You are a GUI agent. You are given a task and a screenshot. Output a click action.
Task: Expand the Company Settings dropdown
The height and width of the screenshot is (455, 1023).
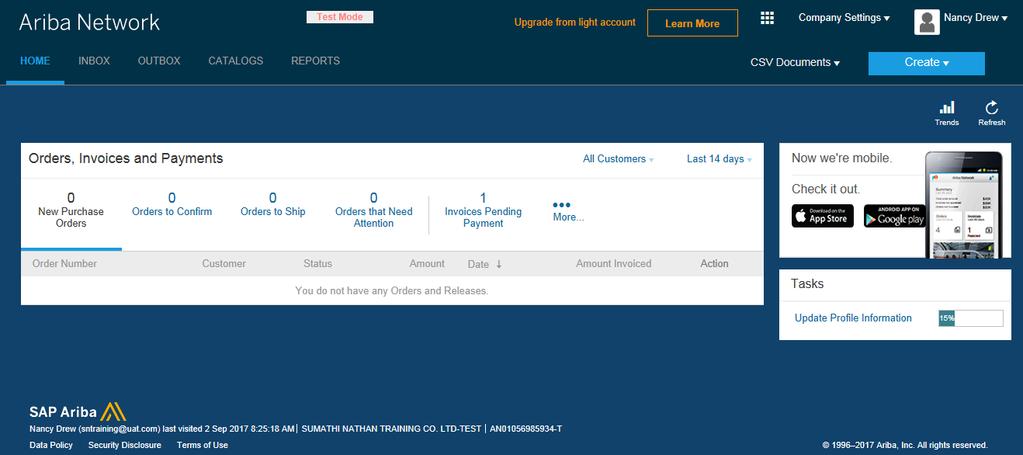(x=844, y=18)
